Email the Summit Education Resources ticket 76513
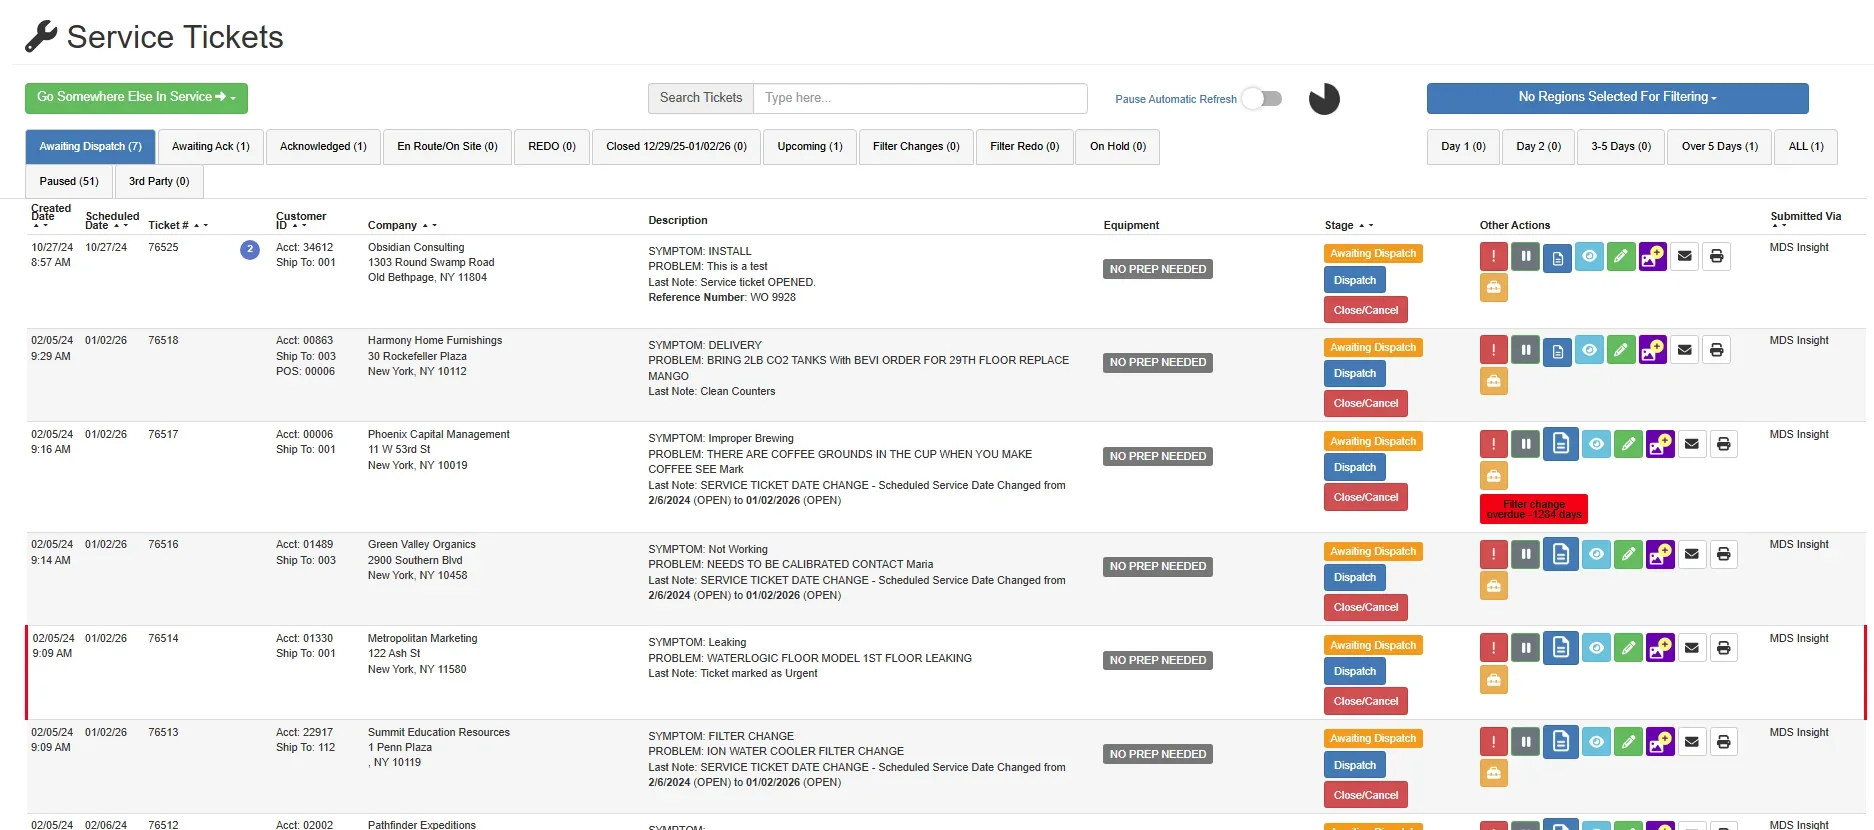The width and height of the screenshot is (1874, 830). coord(1692,742)
